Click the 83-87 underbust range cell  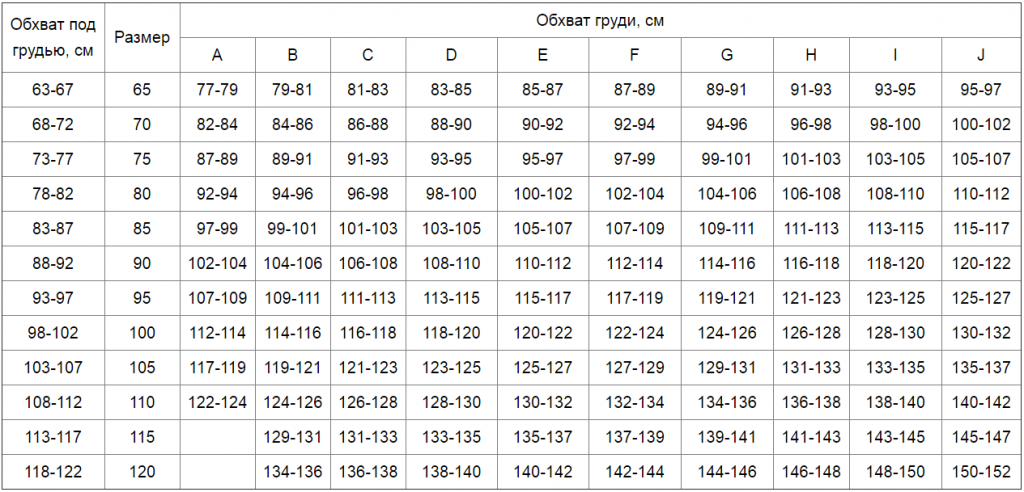click(x=53, y=229)
